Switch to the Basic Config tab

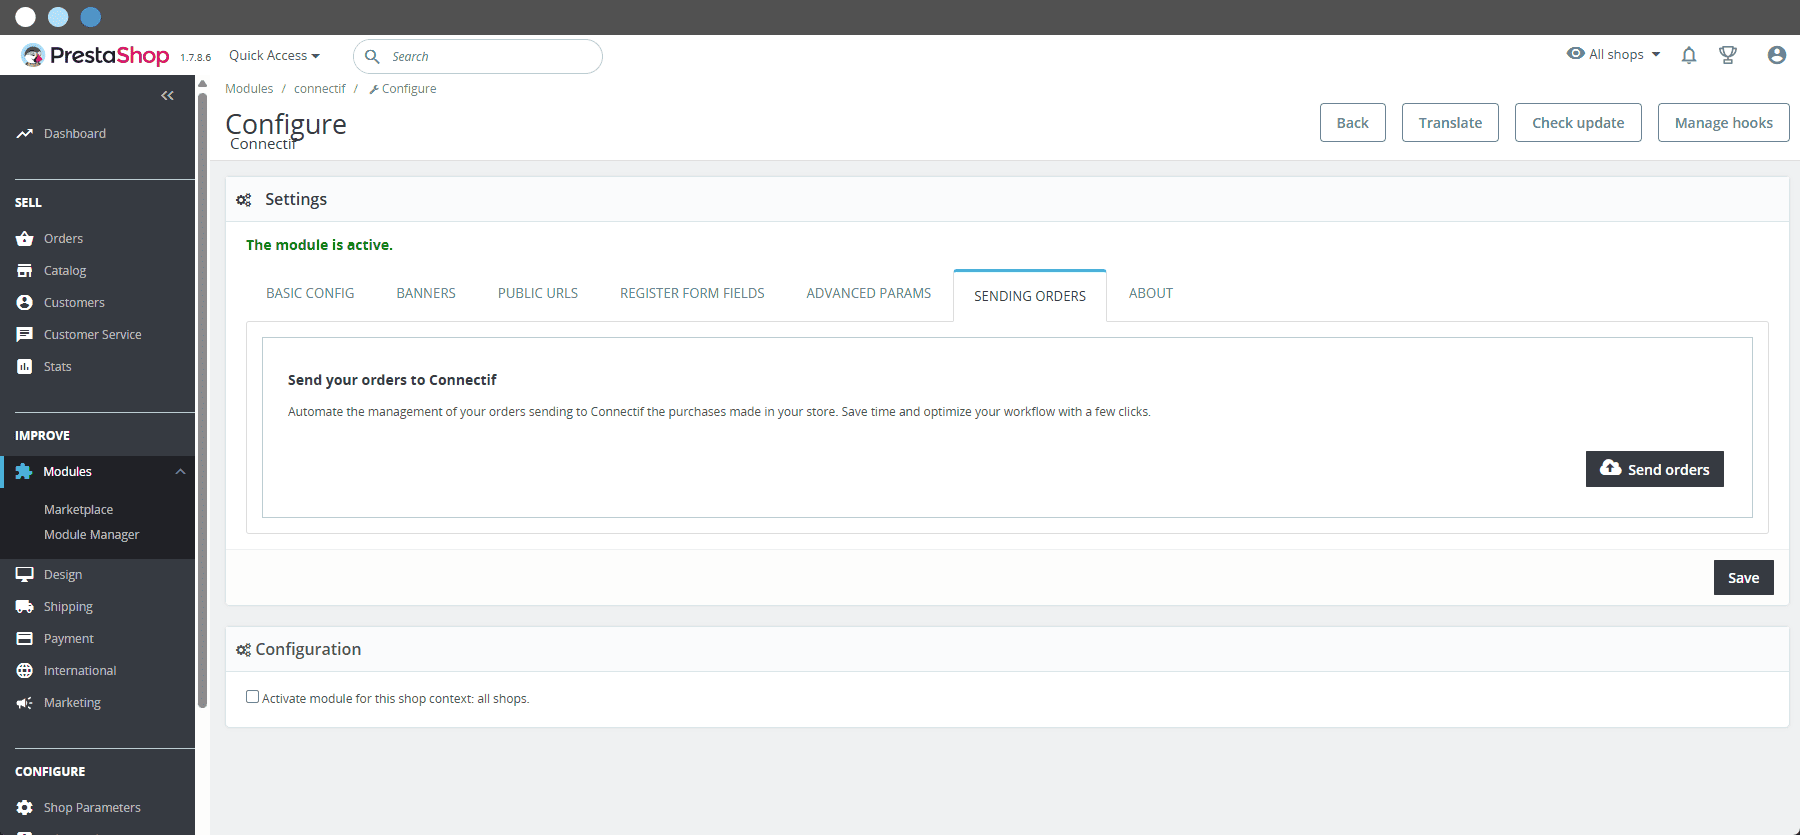click(310, 294)
